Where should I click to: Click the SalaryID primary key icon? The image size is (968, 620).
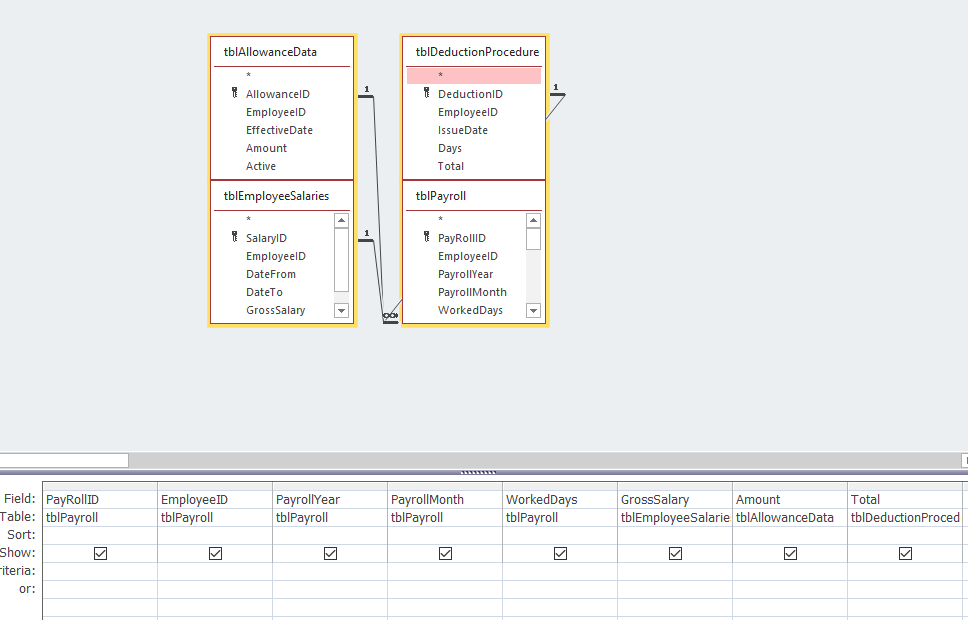[235, 237]
